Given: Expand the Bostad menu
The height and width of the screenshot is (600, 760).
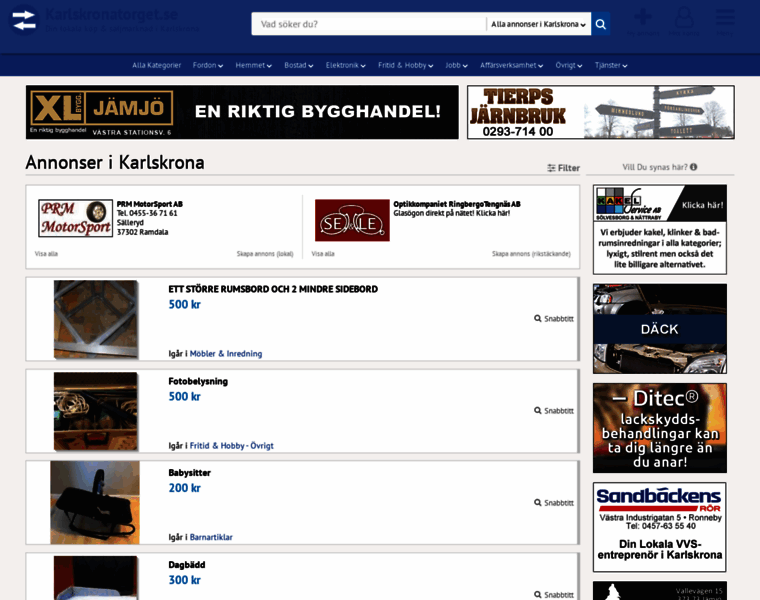Looking at the screenshot, I should click(299, 65).
